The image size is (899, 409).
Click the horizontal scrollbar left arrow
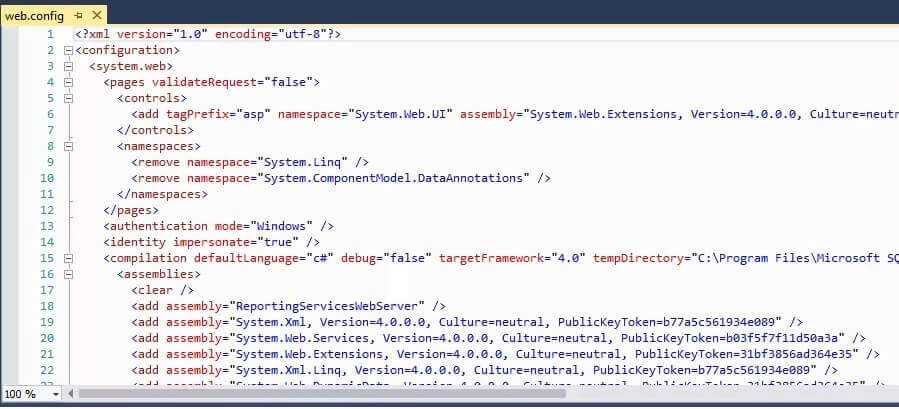pos(71,394)
